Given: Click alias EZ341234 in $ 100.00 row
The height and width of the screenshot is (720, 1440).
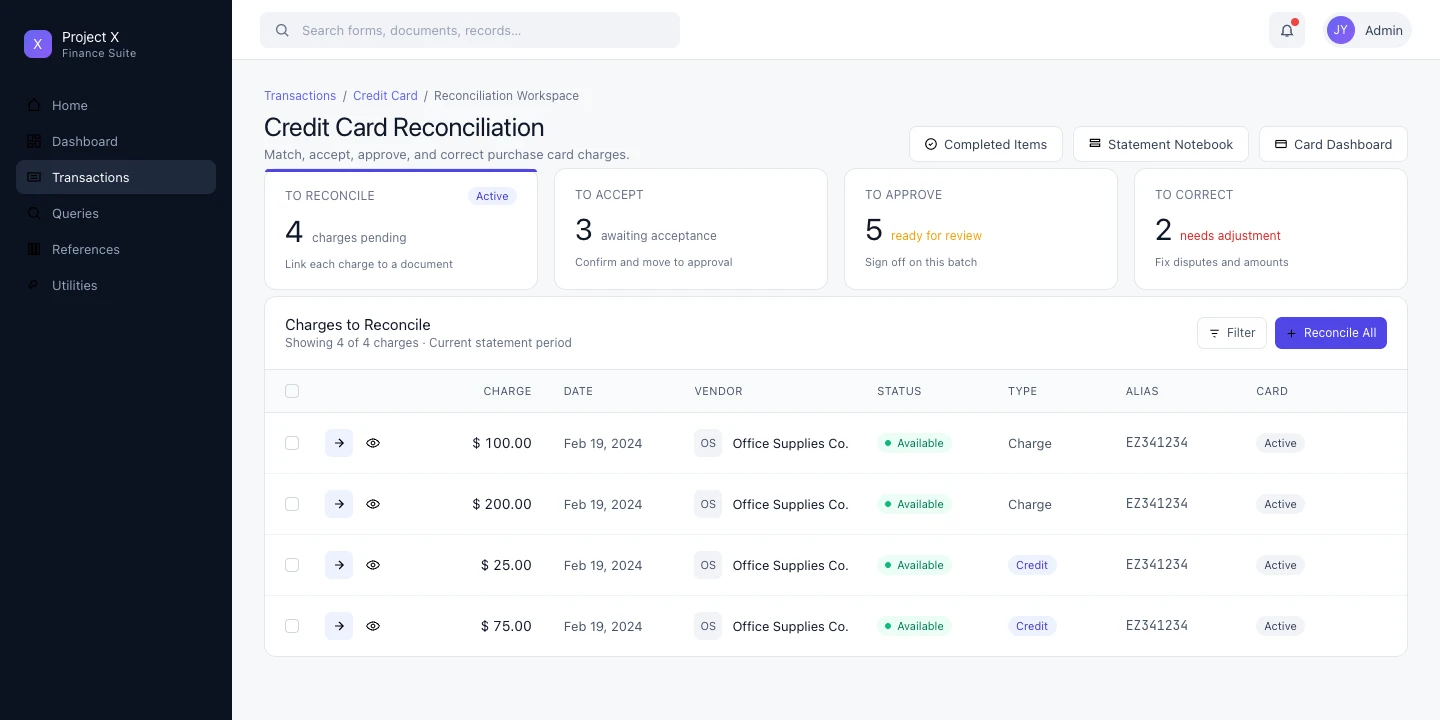Looking at the screenshot, I should [x=1157, y=443].
